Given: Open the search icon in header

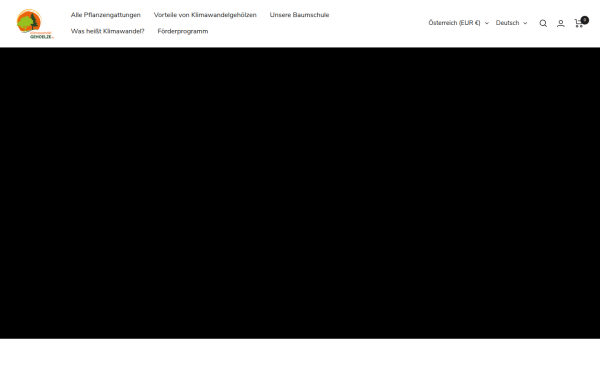Looking at the screenshot, I should 543,23.
